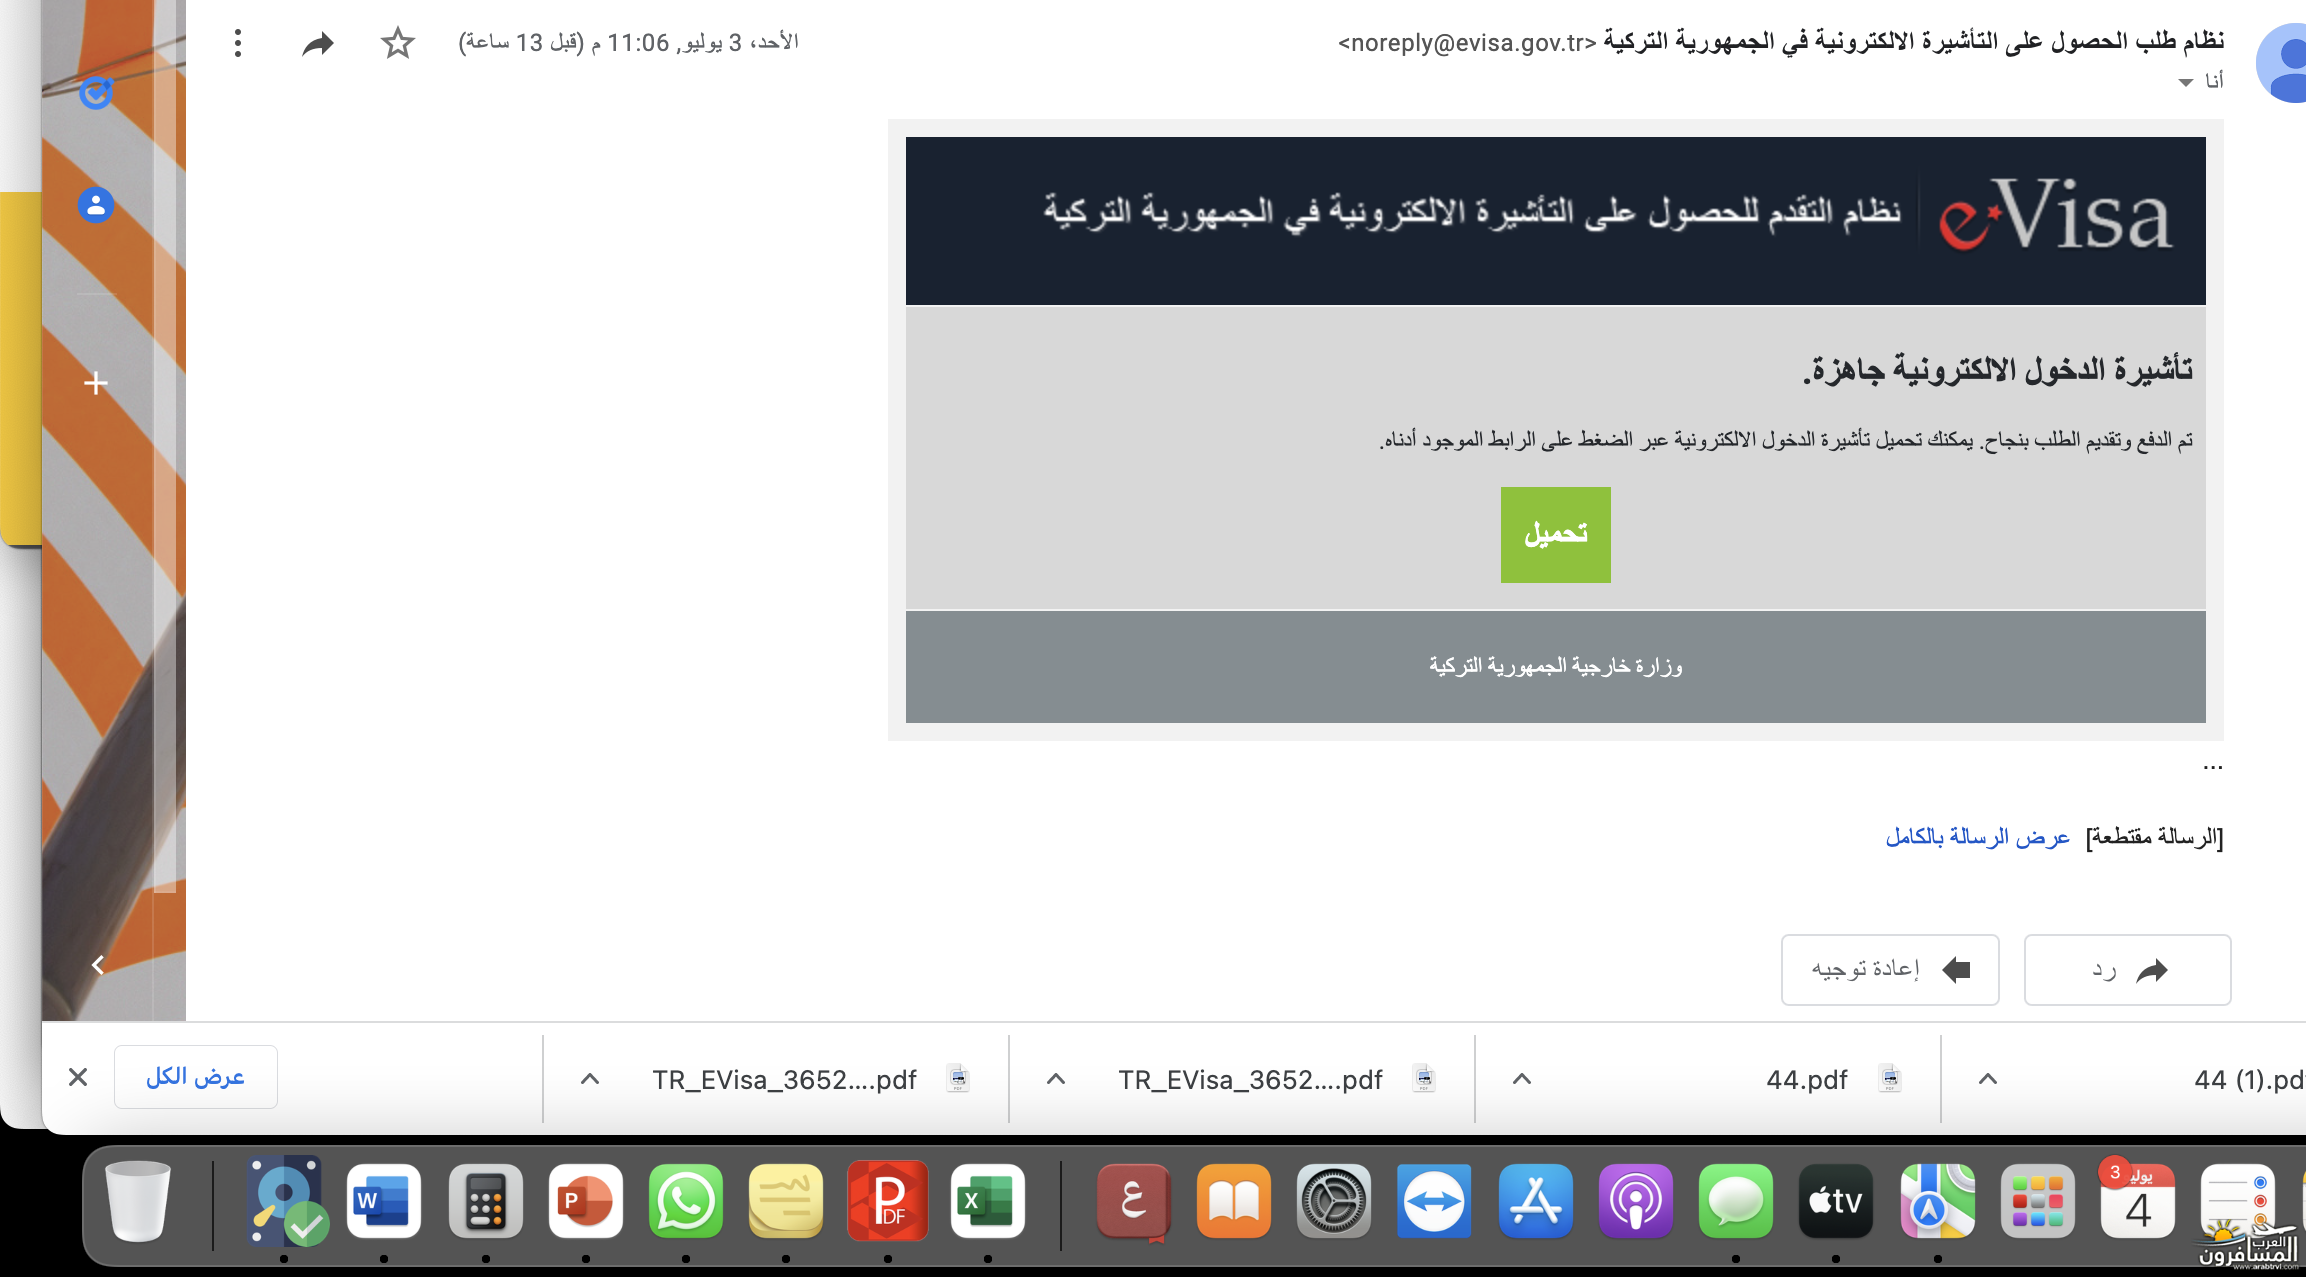Close the downloads bar
The image size is (2306, 1277).
coord(78,1077)
